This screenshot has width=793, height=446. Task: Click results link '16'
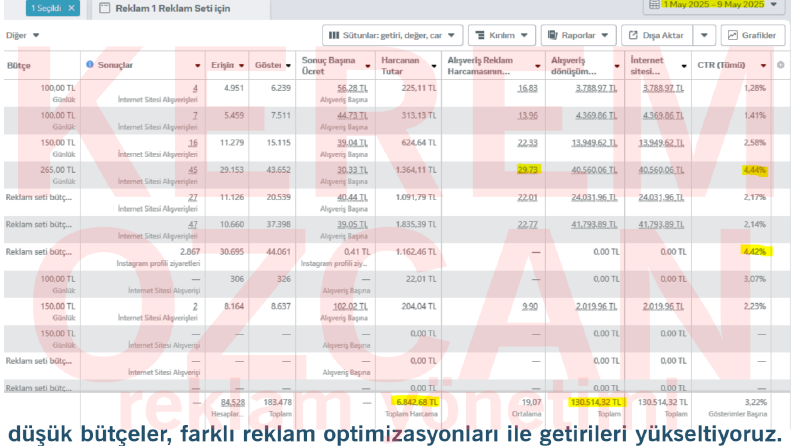pos(193,143)
